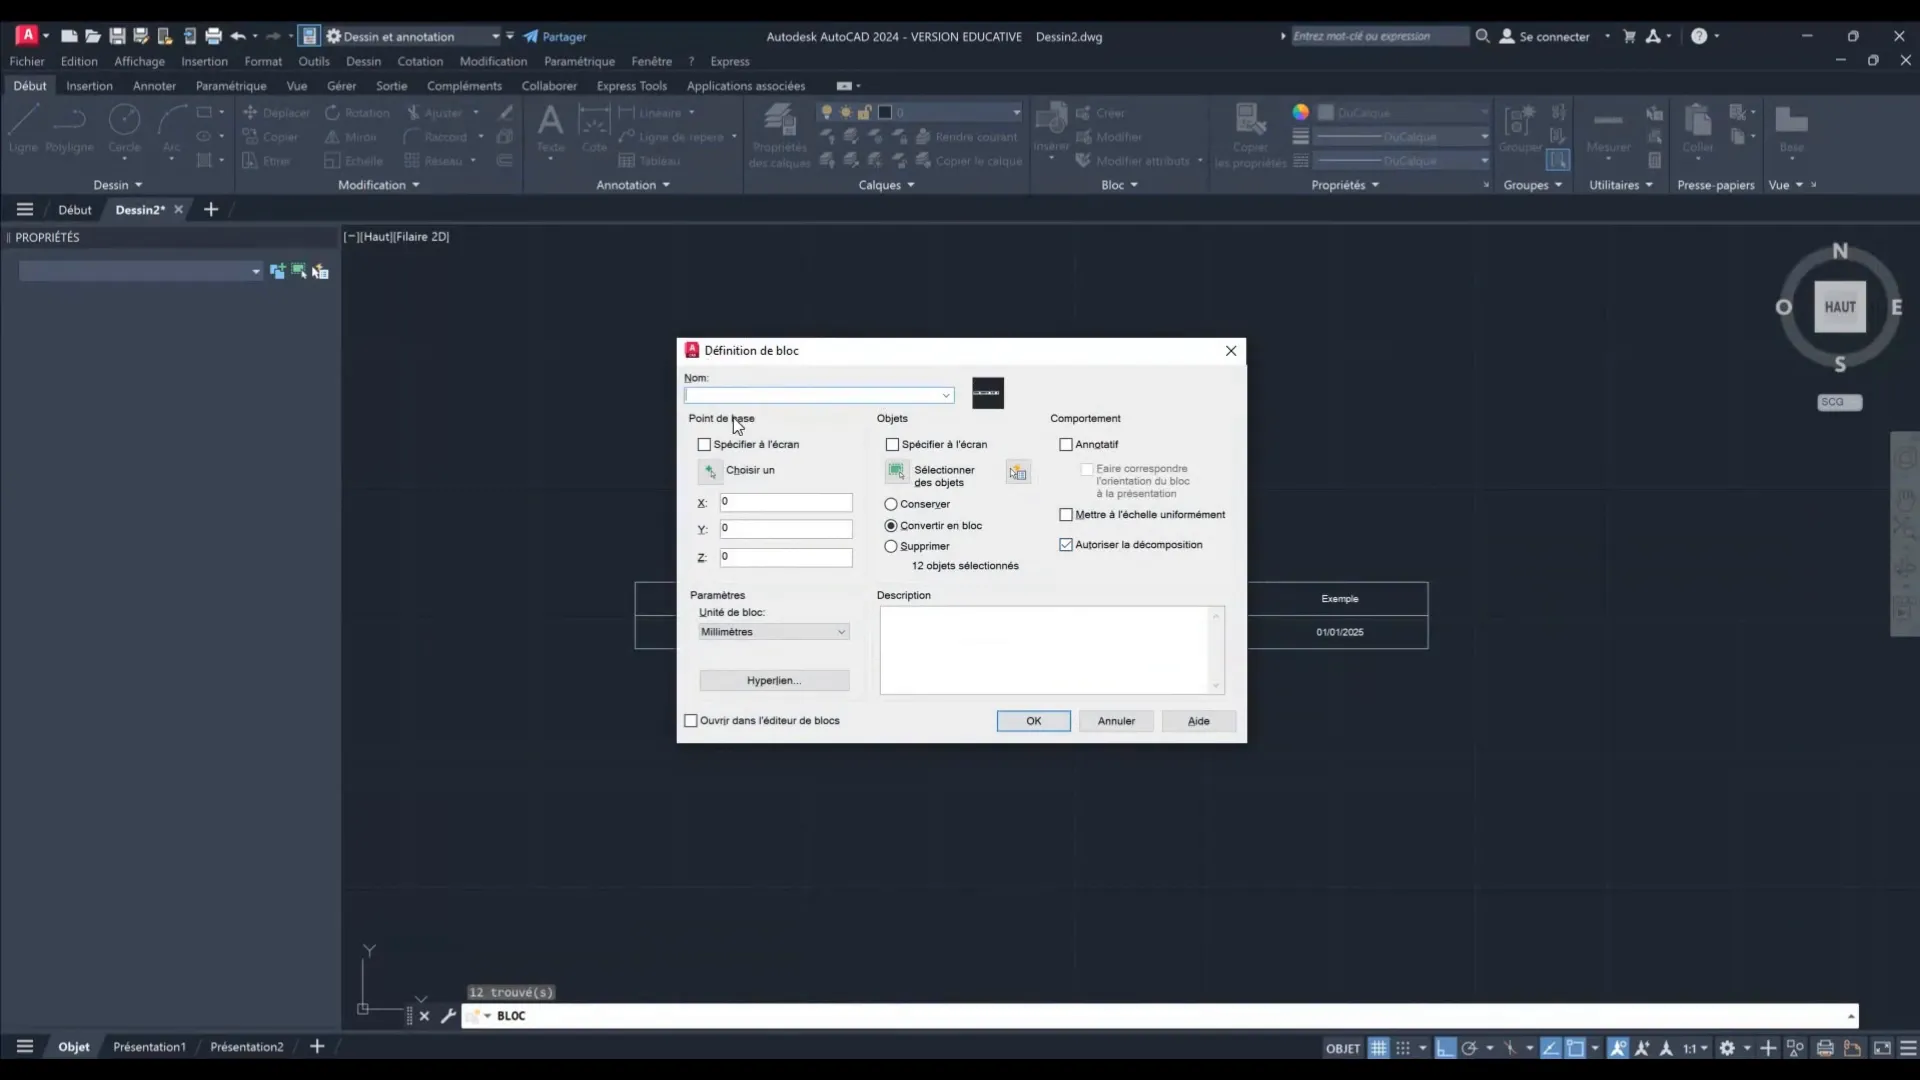The width and height of the screenshot is (1920, 1080).
Task: Enable Mettre à l'échelle uniformément
Action: click(1066, 514)
